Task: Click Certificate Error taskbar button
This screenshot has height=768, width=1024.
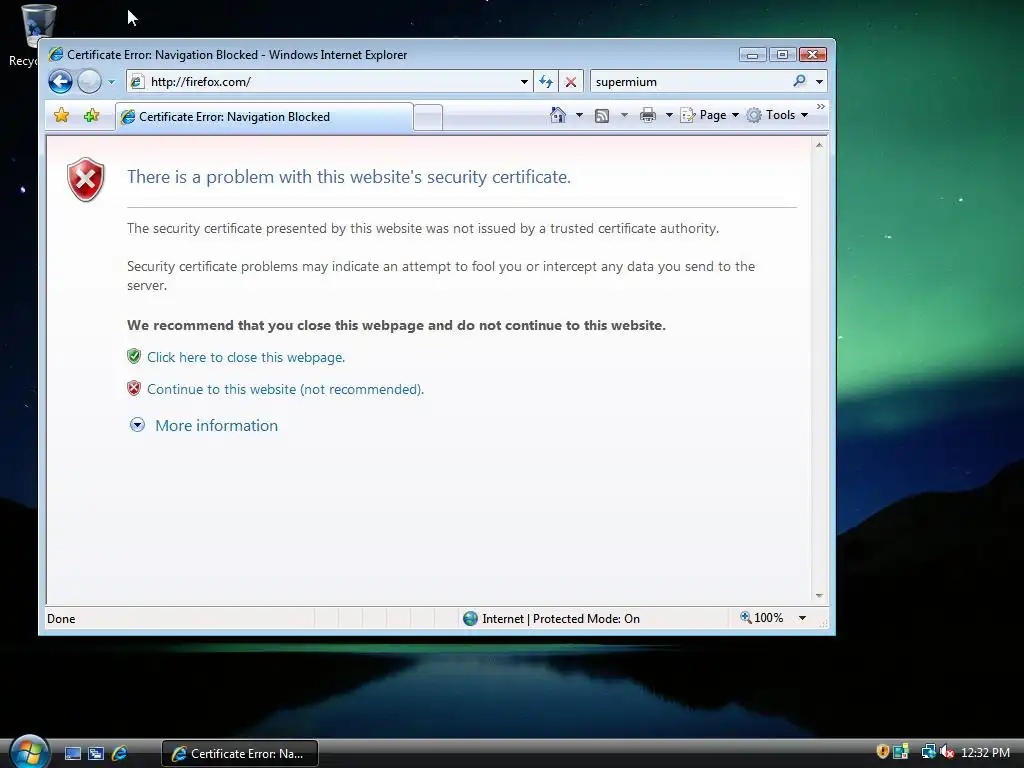Action: 240,754
